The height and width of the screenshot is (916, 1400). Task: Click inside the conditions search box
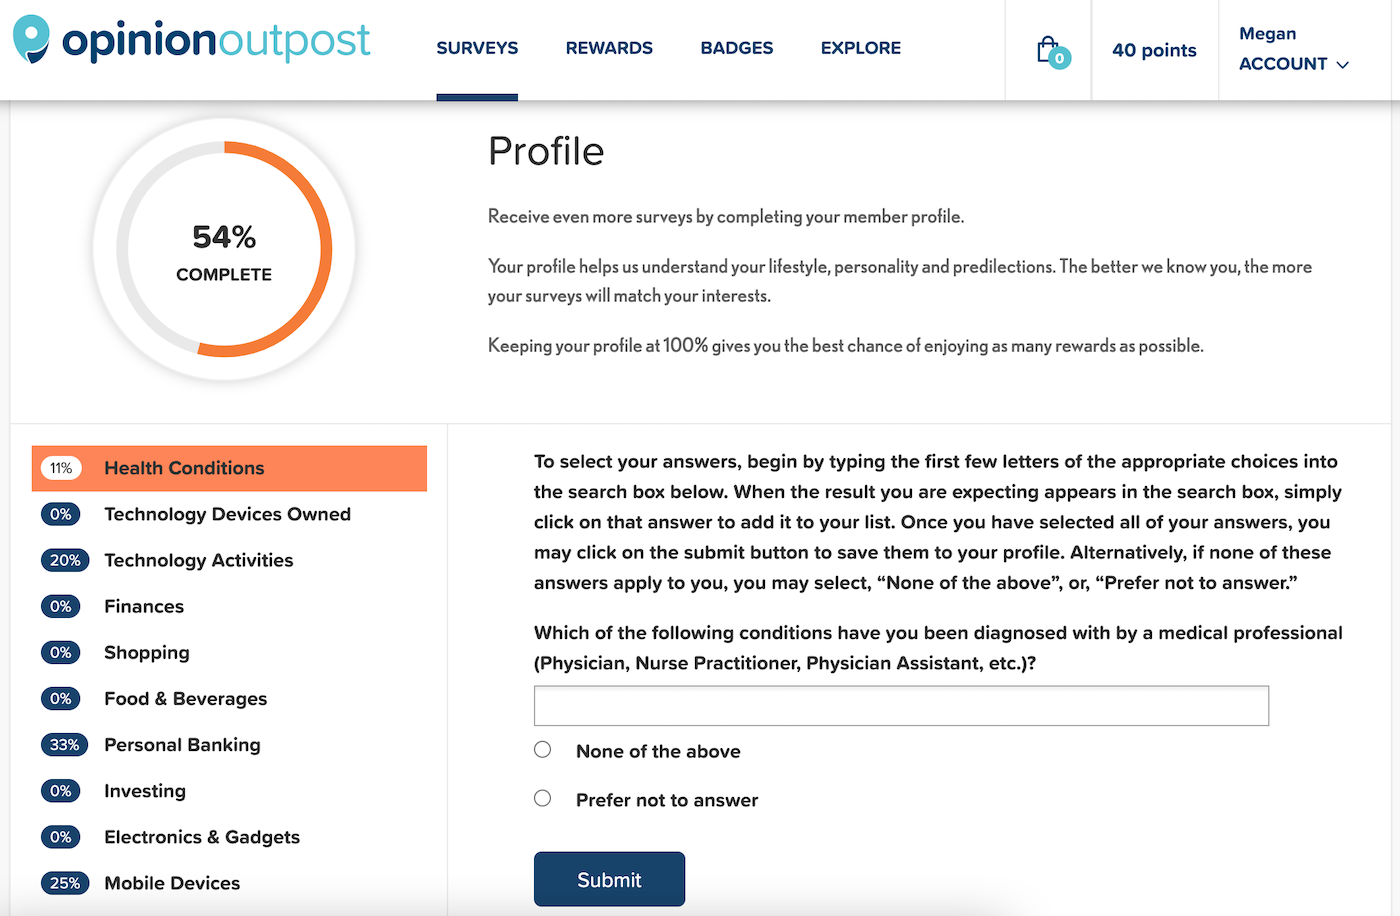point(901,705)
